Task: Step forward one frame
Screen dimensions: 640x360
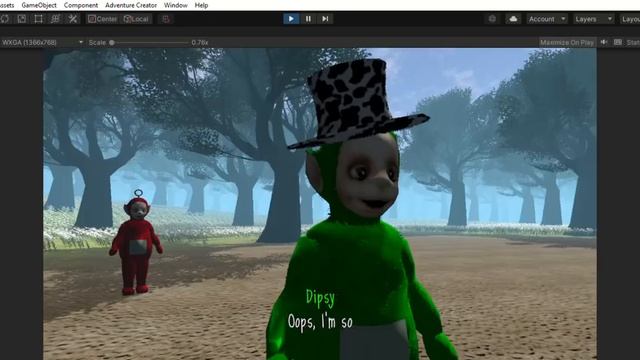Action: pyautogui.click(x=325, y=19)
